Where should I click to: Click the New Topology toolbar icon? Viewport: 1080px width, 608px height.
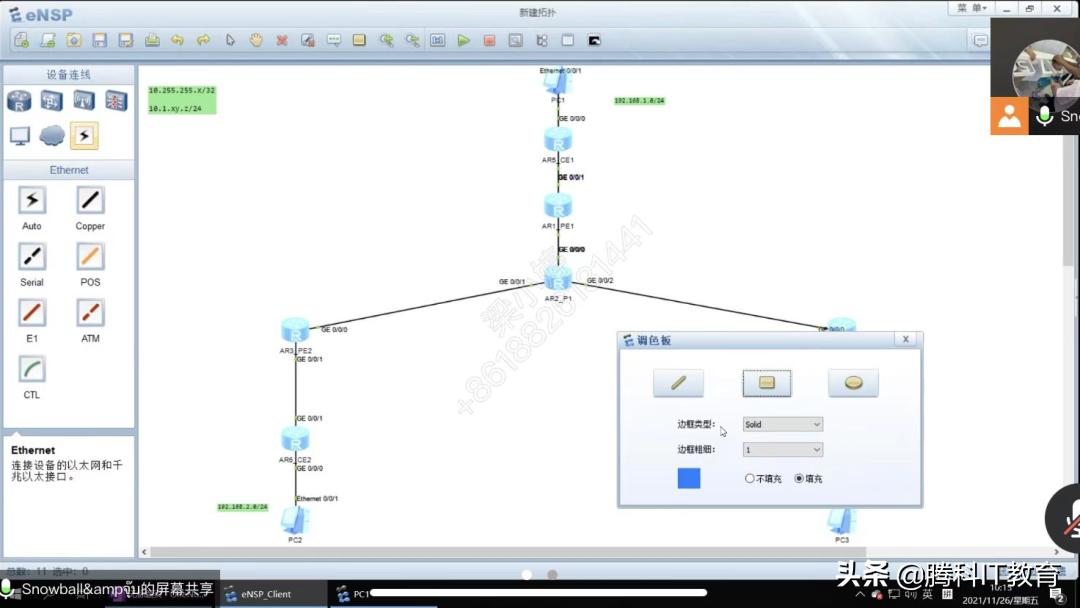[21, 40]
